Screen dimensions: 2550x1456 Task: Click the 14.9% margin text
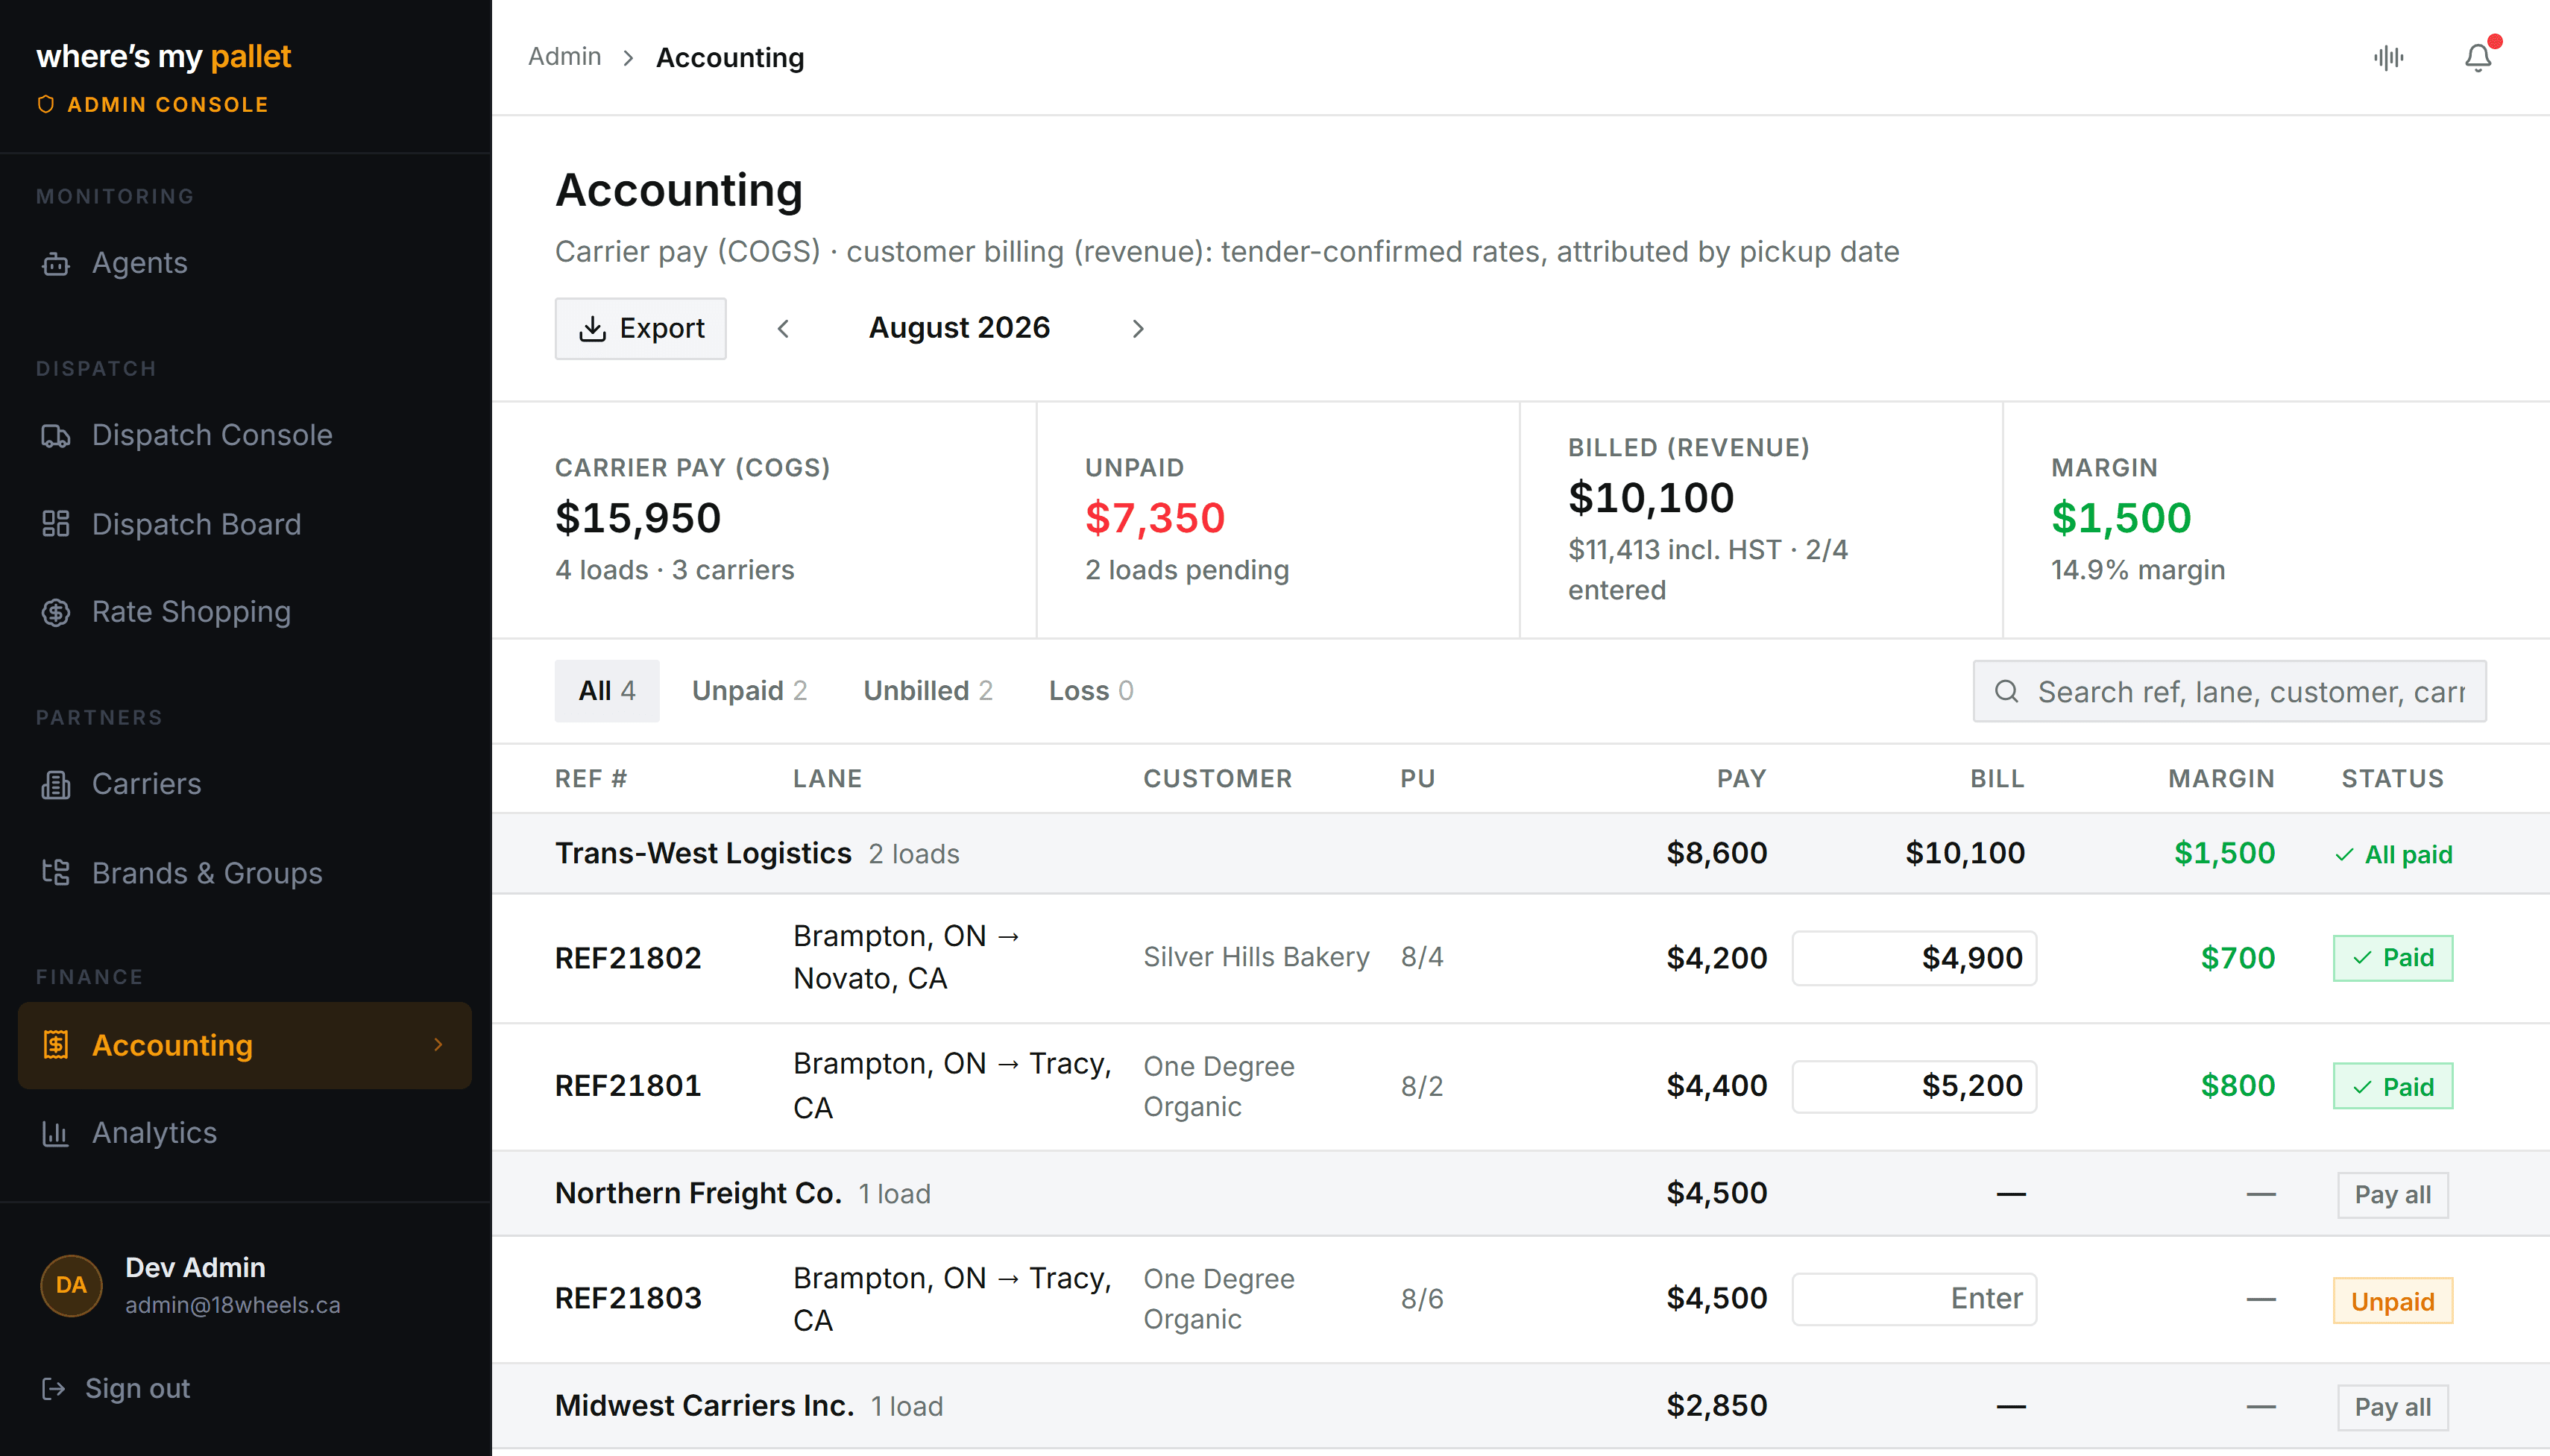point(2138,570)
